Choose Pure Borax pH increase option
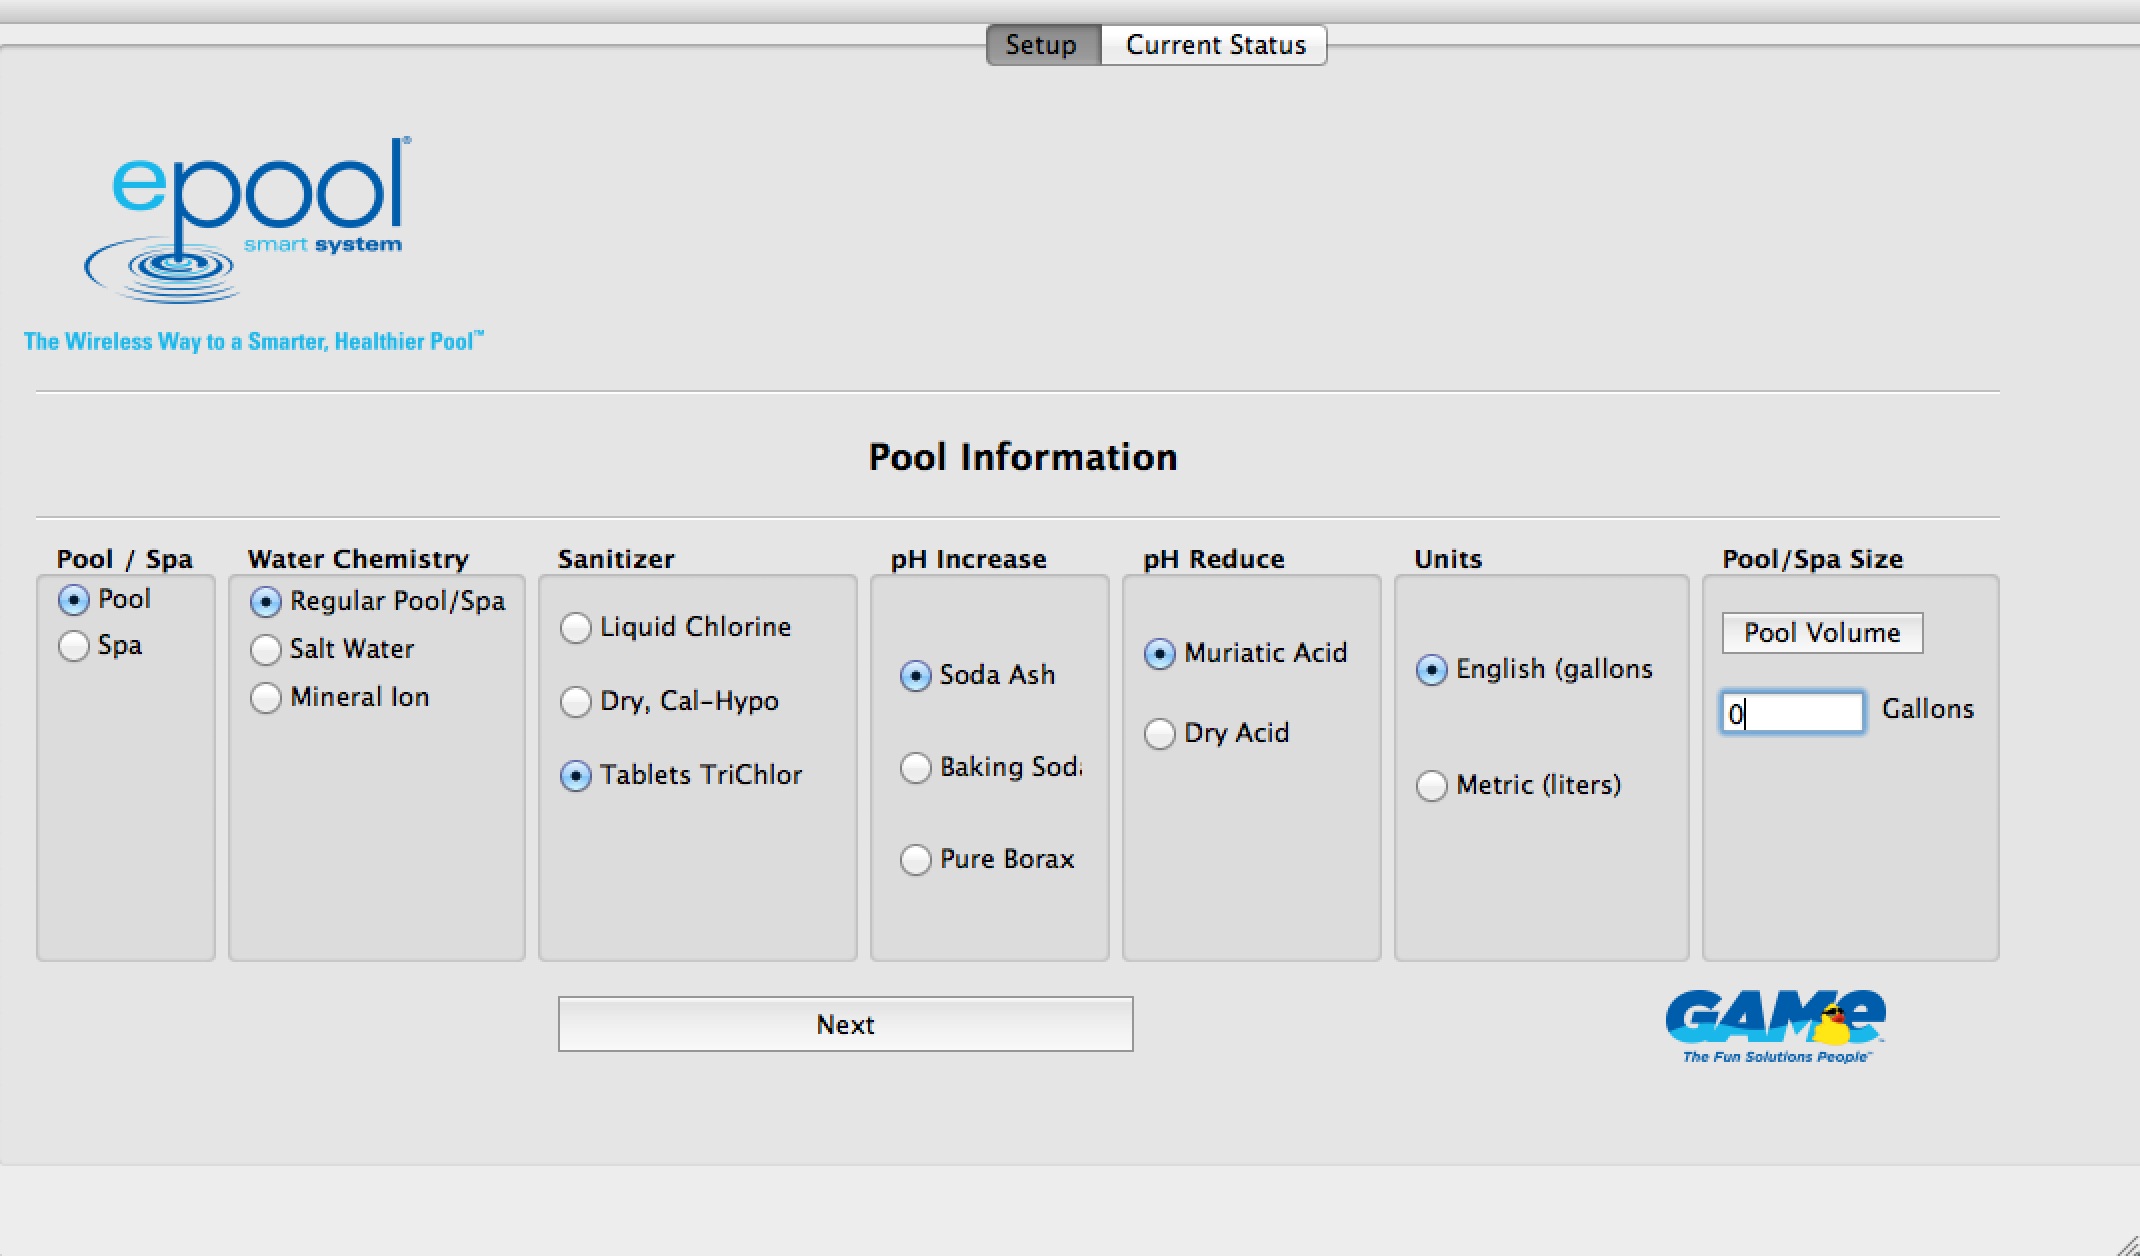The width and height of the screenshot is (2140, 1256). click(x=915, y=859)
